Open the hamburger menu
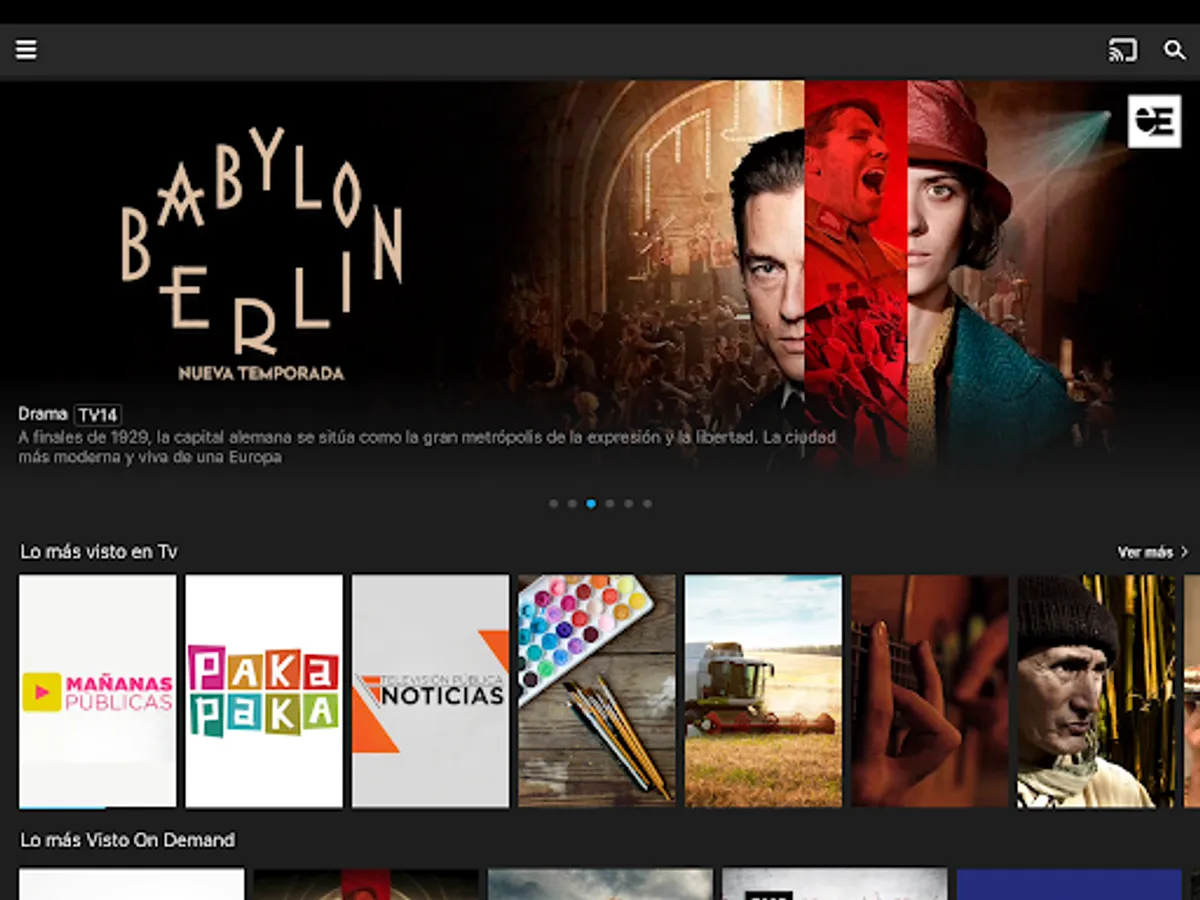Screen dimensions: 1200x900 click(x=26, y=50)
